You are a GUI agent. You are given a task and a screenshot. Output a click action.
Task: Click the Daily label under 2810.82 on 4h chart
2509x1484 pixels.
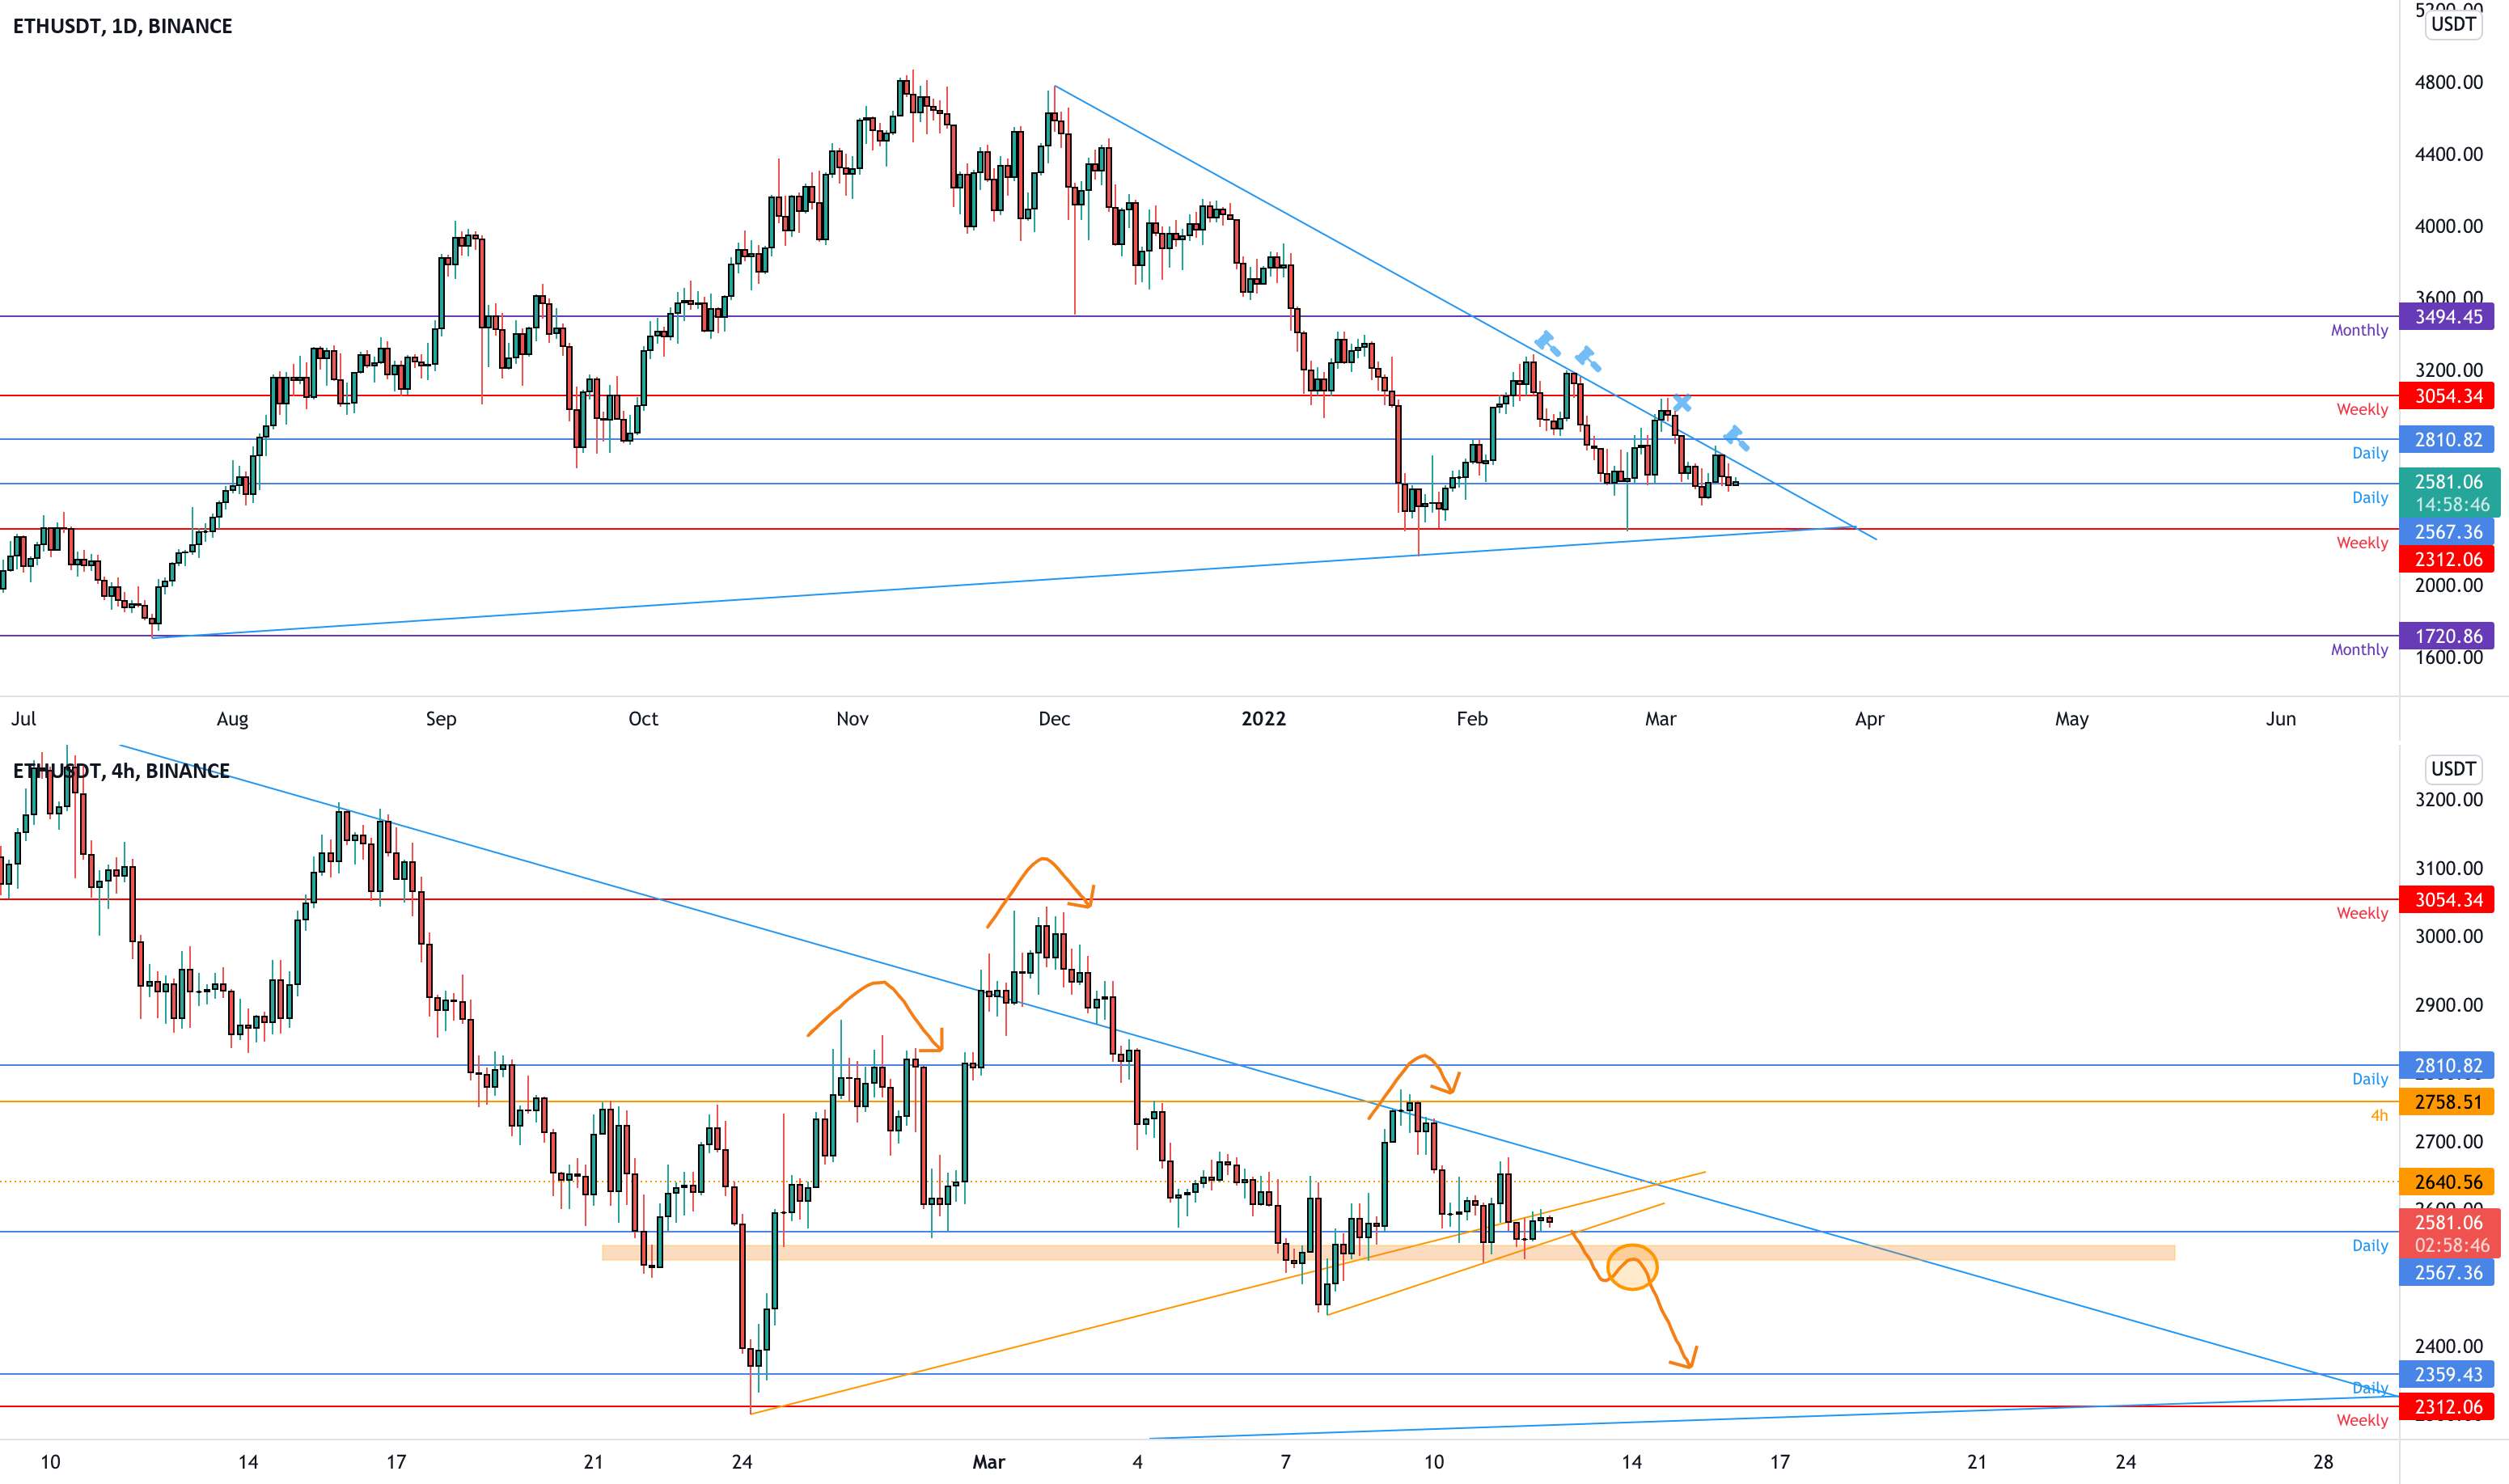tap(2369, 1079)
